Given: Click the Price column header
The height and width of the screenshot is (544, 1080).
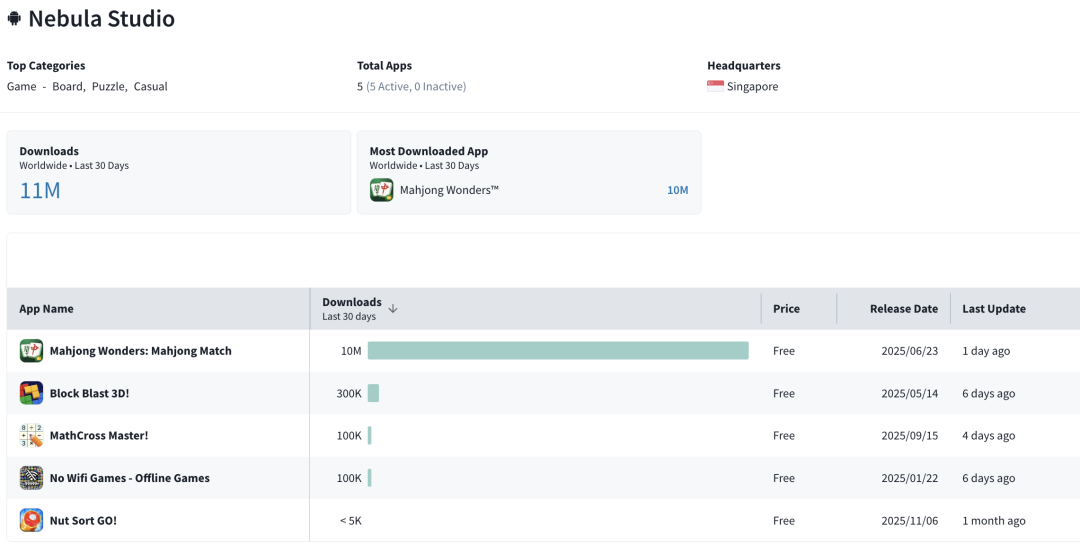Looking at the screenshot, I should pos(786,309).
